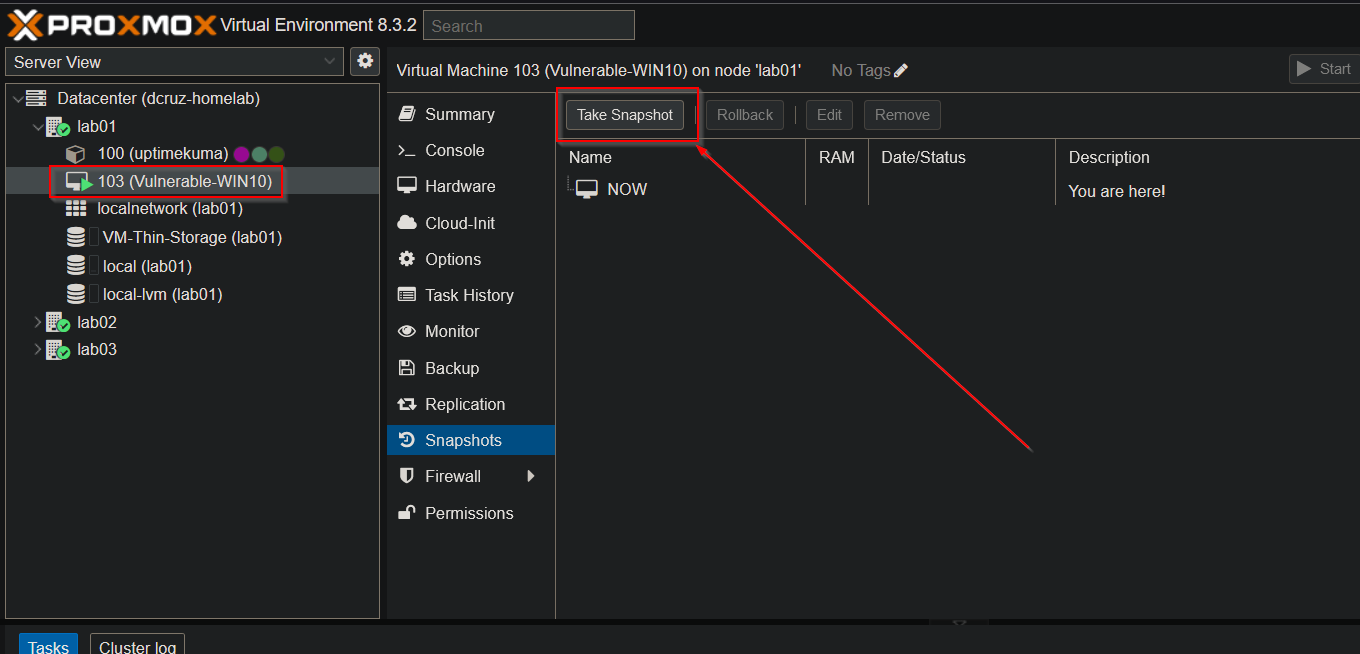This screenshot has width=1360, height=654.
Task: Collapse the Datacenter tree node arrow
Action: point(18,99)
